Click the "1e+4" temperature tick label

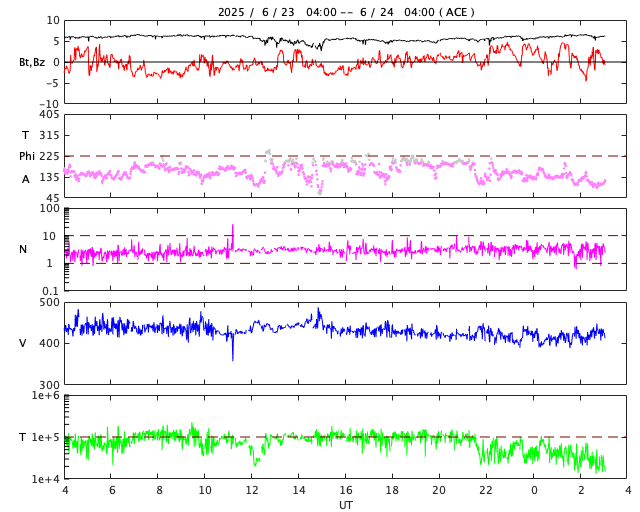pos(46,479)
